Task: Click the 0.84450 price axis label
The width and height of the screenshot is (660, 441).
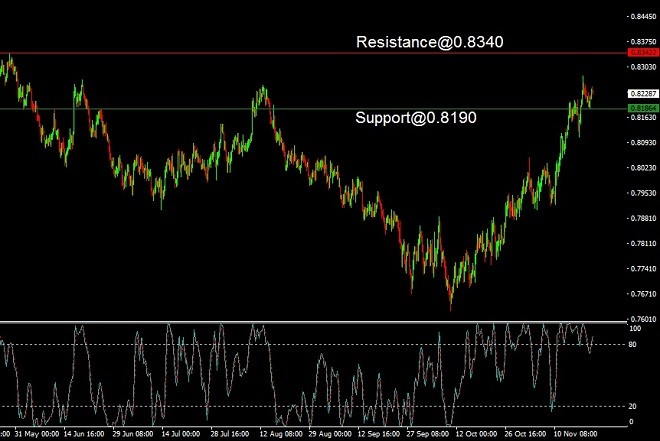Action: pyautogui.click(x=643, y=16)
